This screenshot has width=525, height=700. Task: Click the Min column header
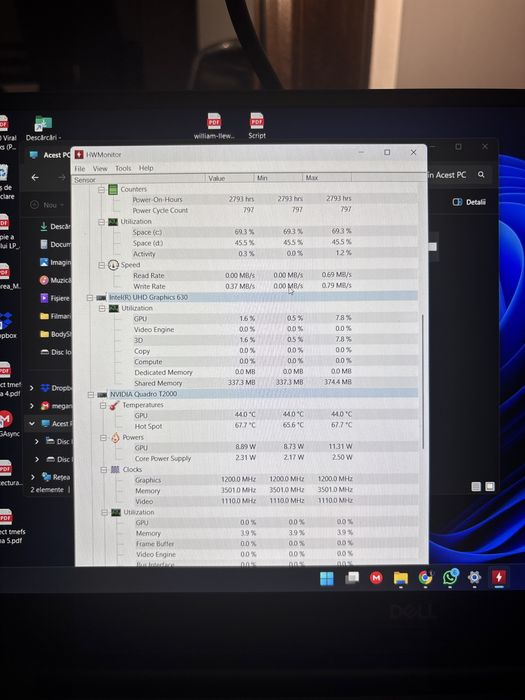point(278,178)
